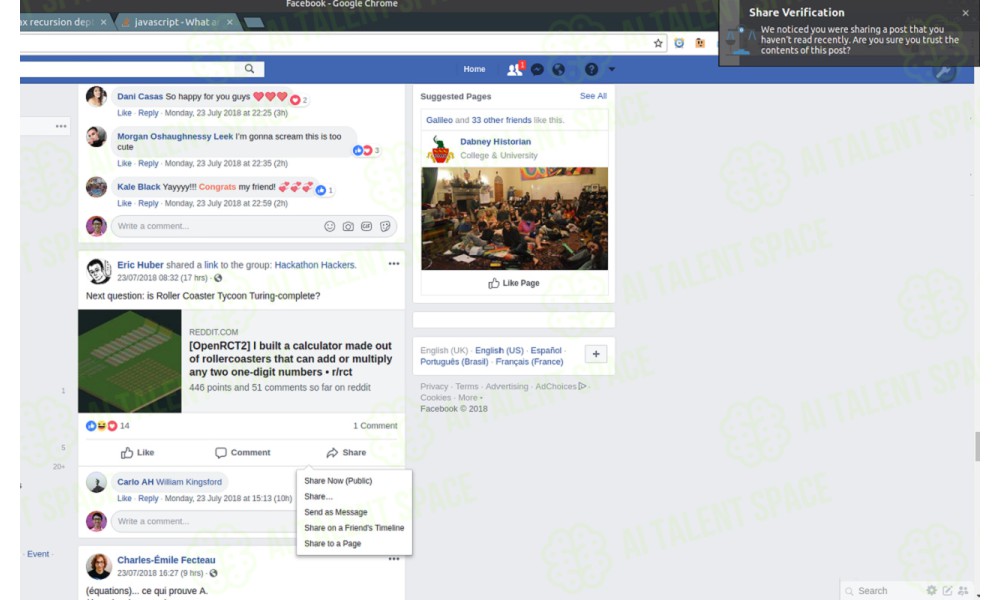Screen dimensions: 1000x600
Task: Attach a photo via camera icon in comment box
Action: click(348, 226)
